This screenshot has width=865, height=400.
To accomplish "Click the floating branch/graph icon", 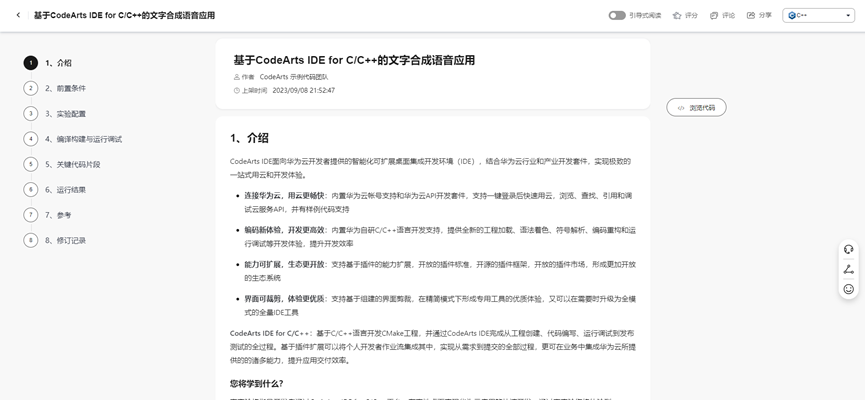I will pyautogui.click(x=848, y=269).
